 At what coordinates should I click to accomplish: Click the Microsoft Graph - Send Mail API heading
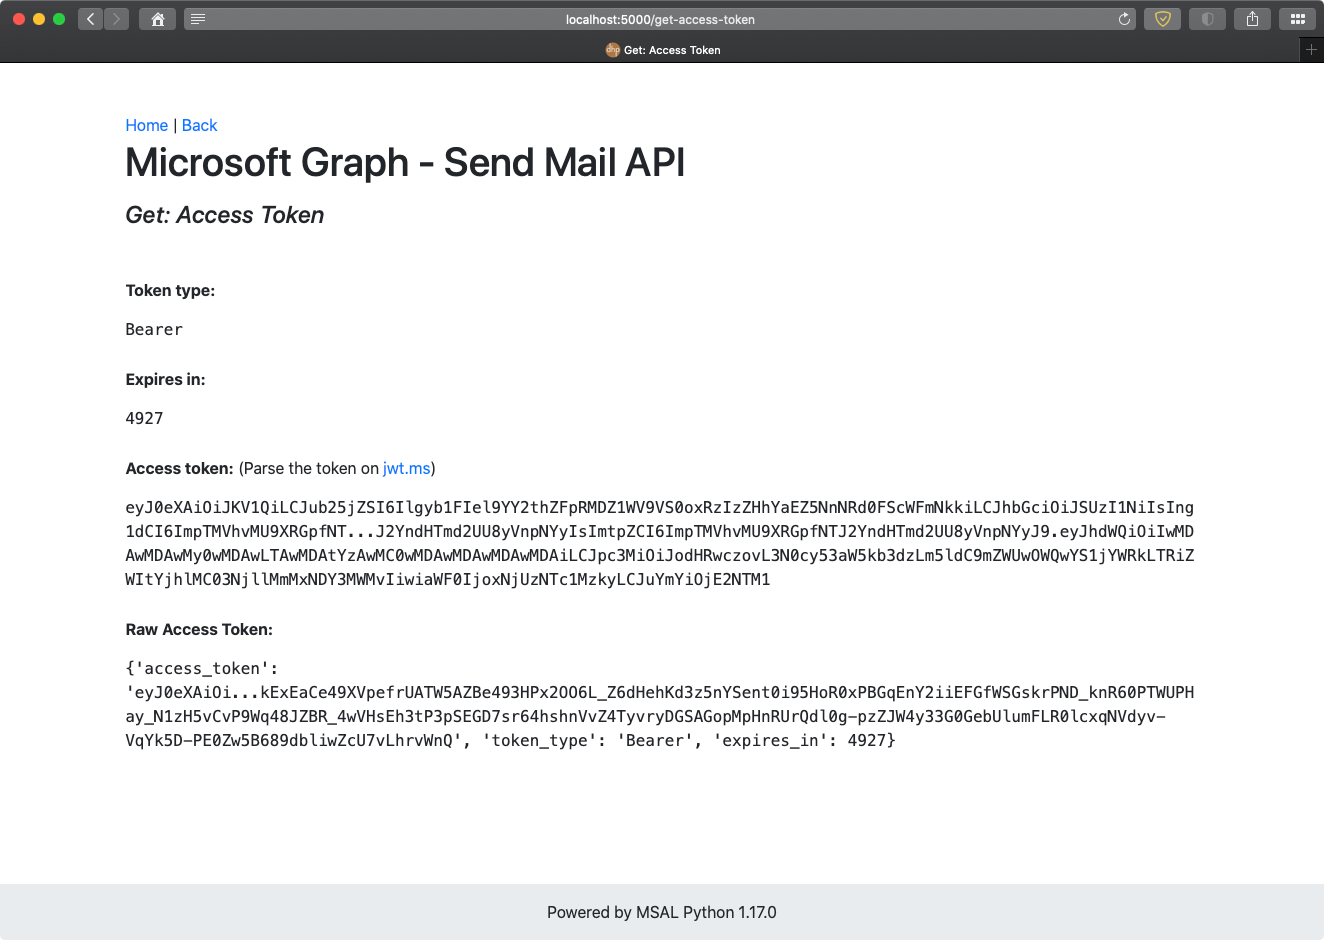coord(405,162)
